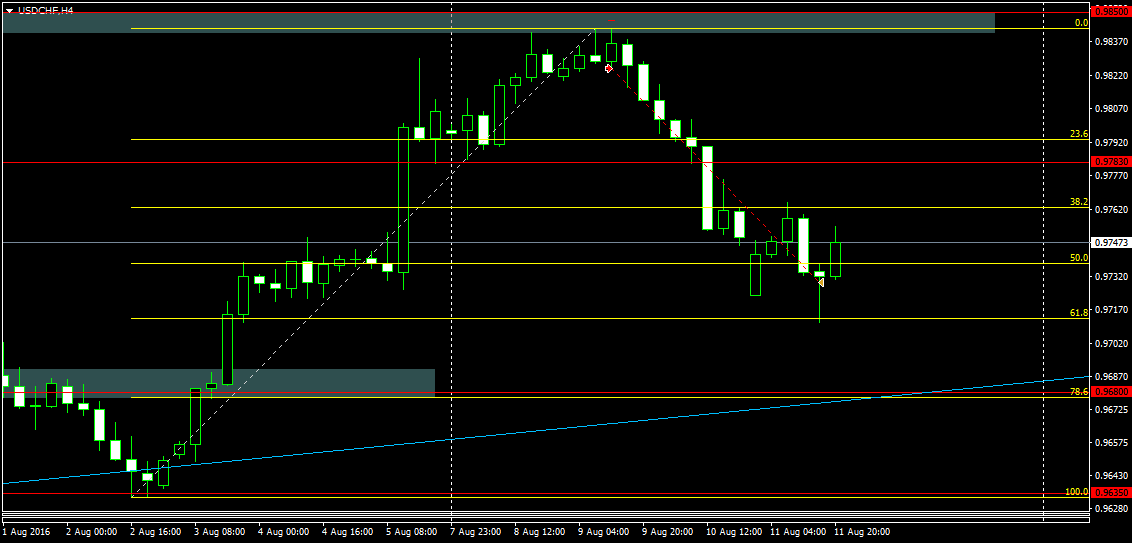Open the dropdown triangle beside USDCHF,H4
The width and height of the screenshot is (1132, 543).
point(10,10)
